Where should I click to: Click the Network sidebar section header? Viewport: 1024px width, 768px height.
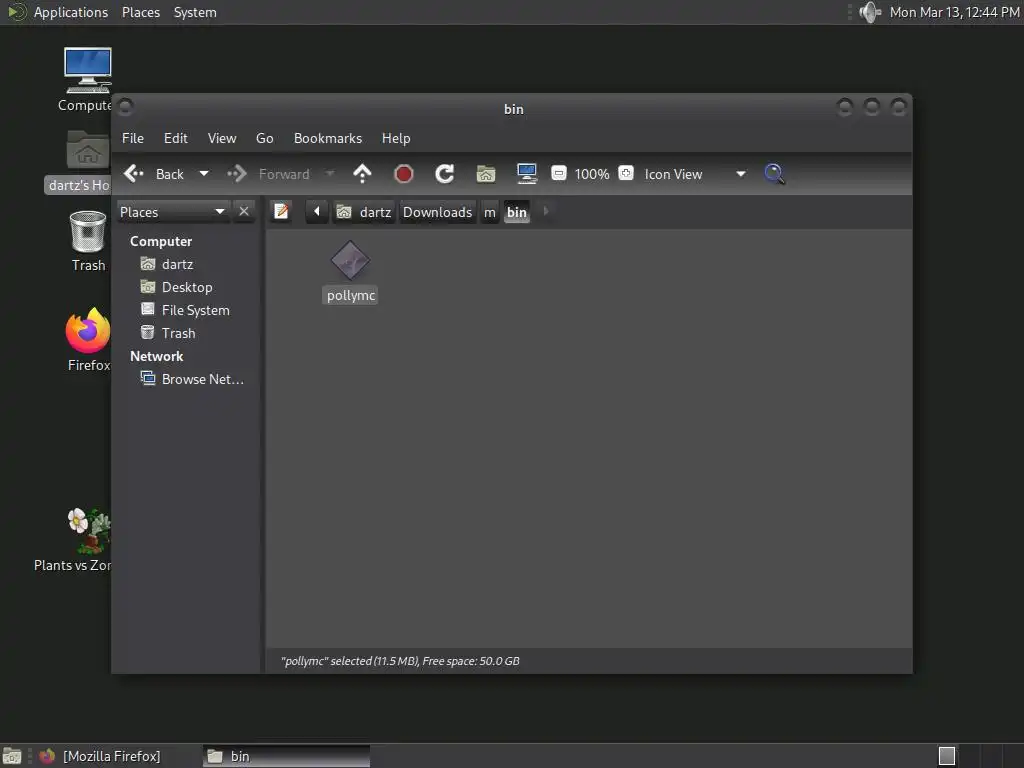(x=156, y=356)
